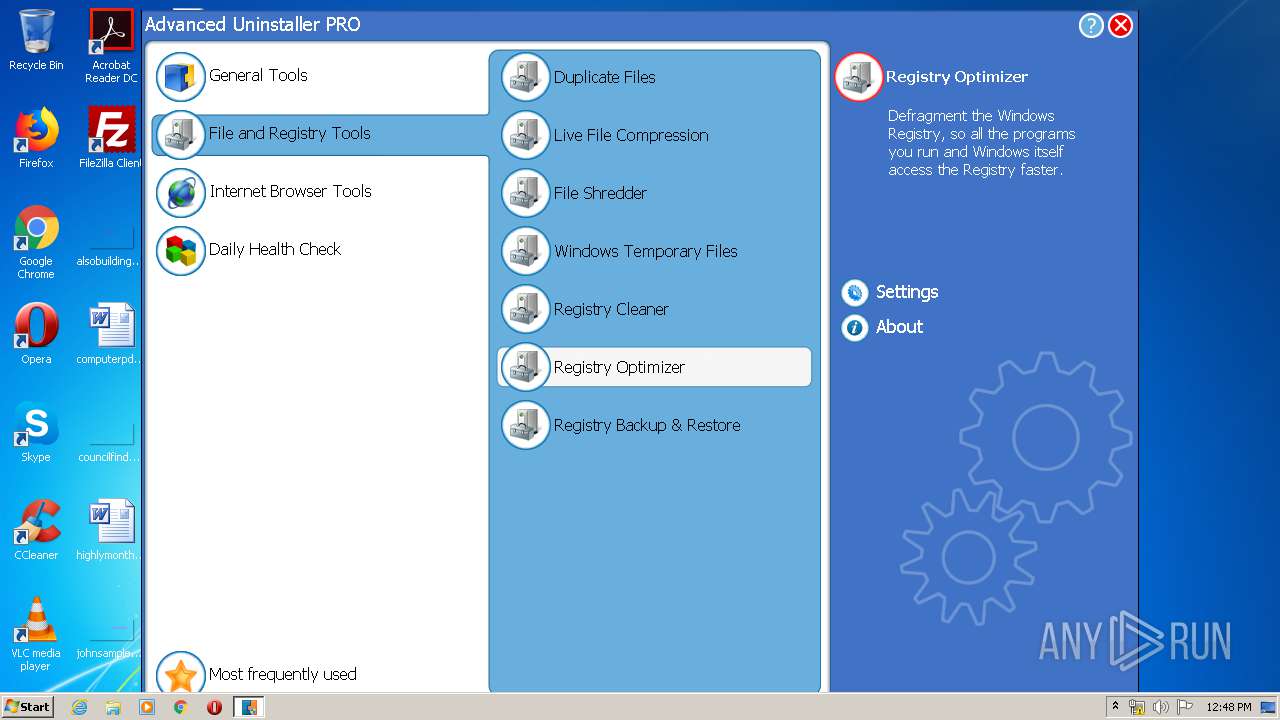Open VLC media player desktop shortcut
This screenshot has height=720, width=1280.
[36, 634]
